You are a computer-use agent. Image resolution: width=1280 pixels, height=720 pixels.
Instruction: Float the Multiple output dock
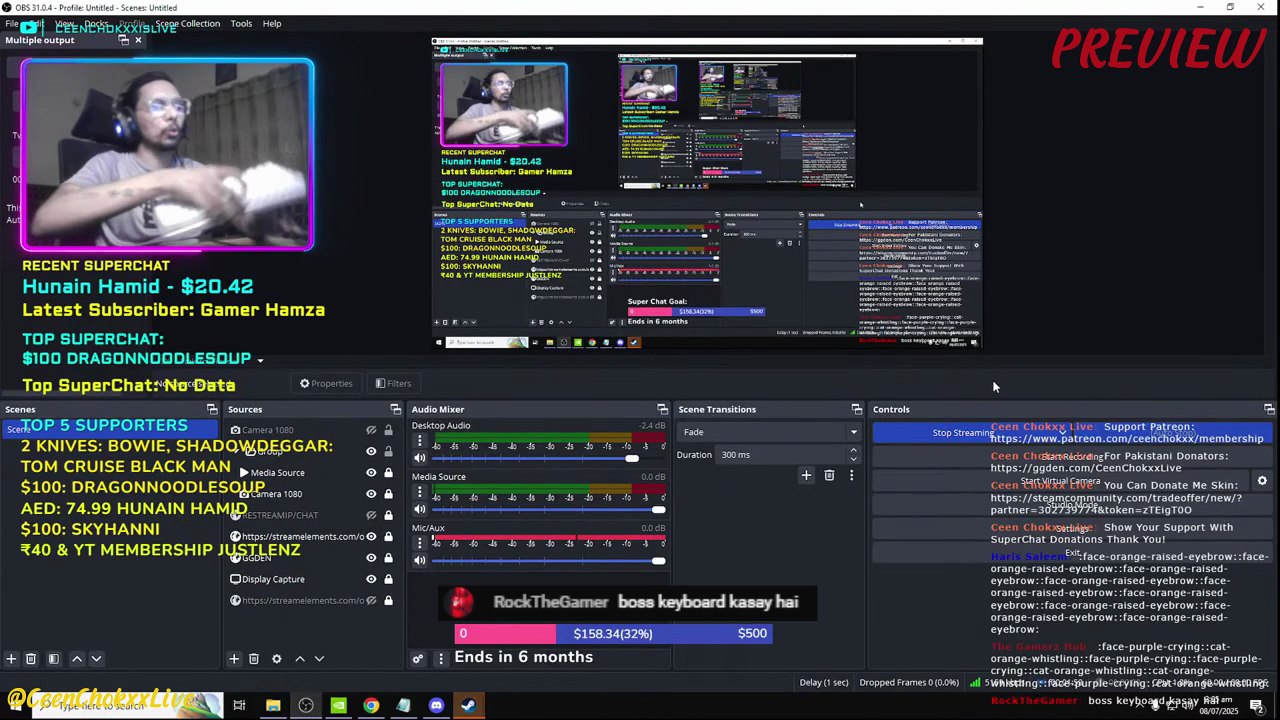[124, 40]
